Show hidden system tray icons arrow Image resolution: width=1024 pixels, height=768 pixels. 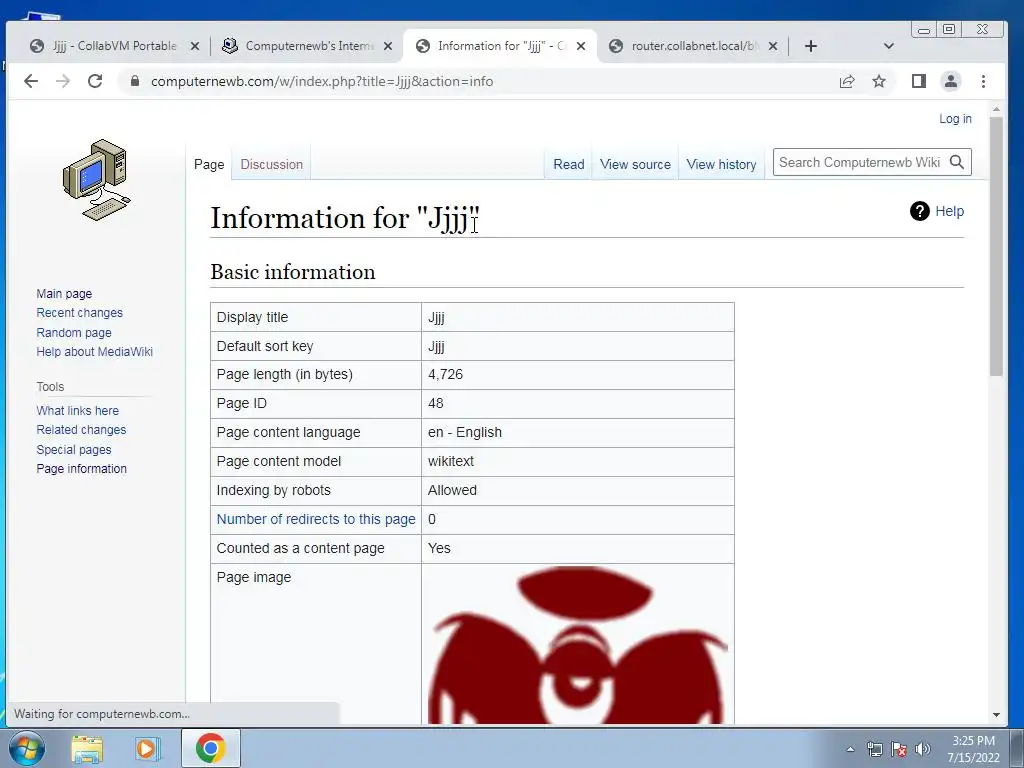click(x=850, y=749)
